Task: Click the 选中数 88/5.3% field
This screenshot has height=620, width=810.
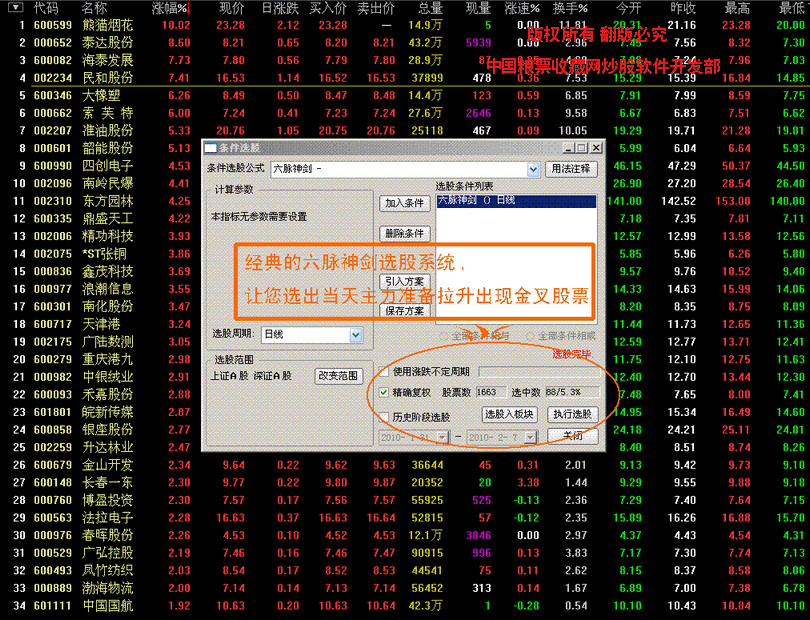Action: [572, 393]
